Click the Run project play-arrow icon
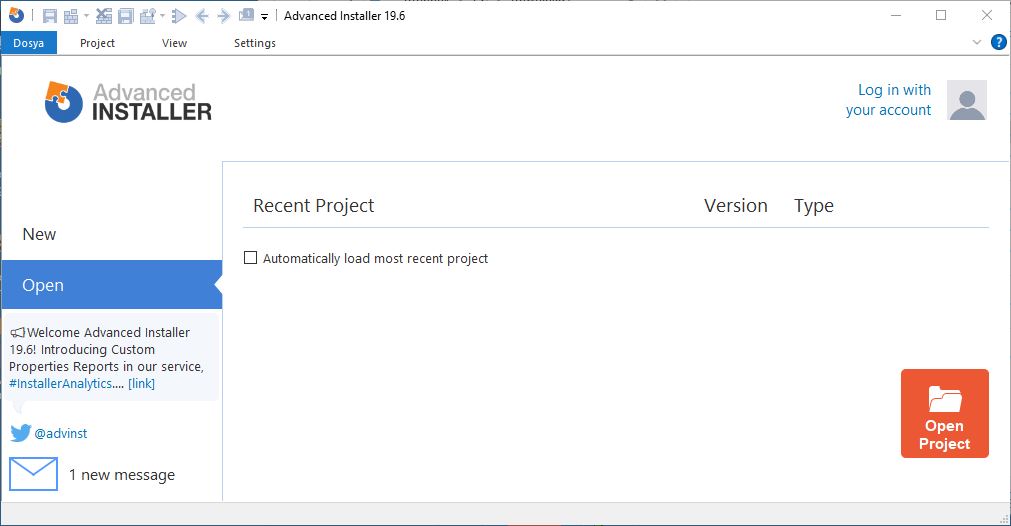Screen dimensions: 1011x526 [179, 16]
